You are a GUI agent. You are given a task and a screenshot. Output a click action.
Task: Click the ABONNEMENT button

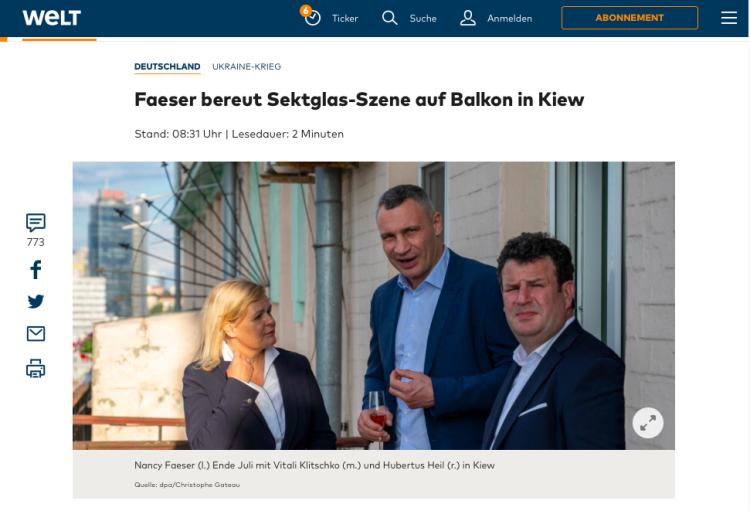(x=629, y=18)
